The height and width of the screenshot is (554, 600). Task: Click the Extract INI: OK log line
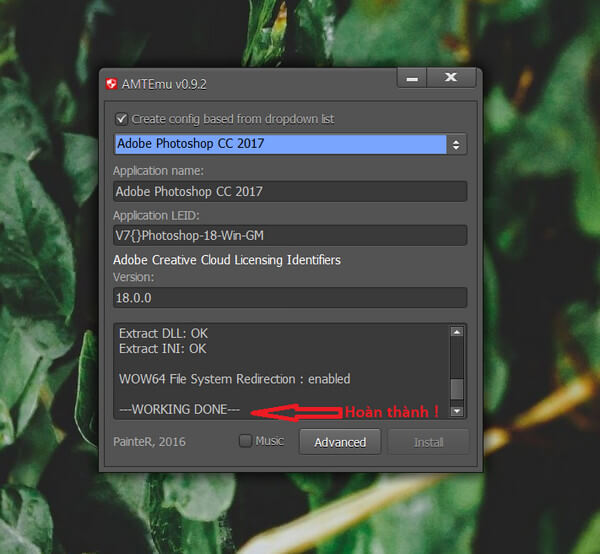[163, 349]
